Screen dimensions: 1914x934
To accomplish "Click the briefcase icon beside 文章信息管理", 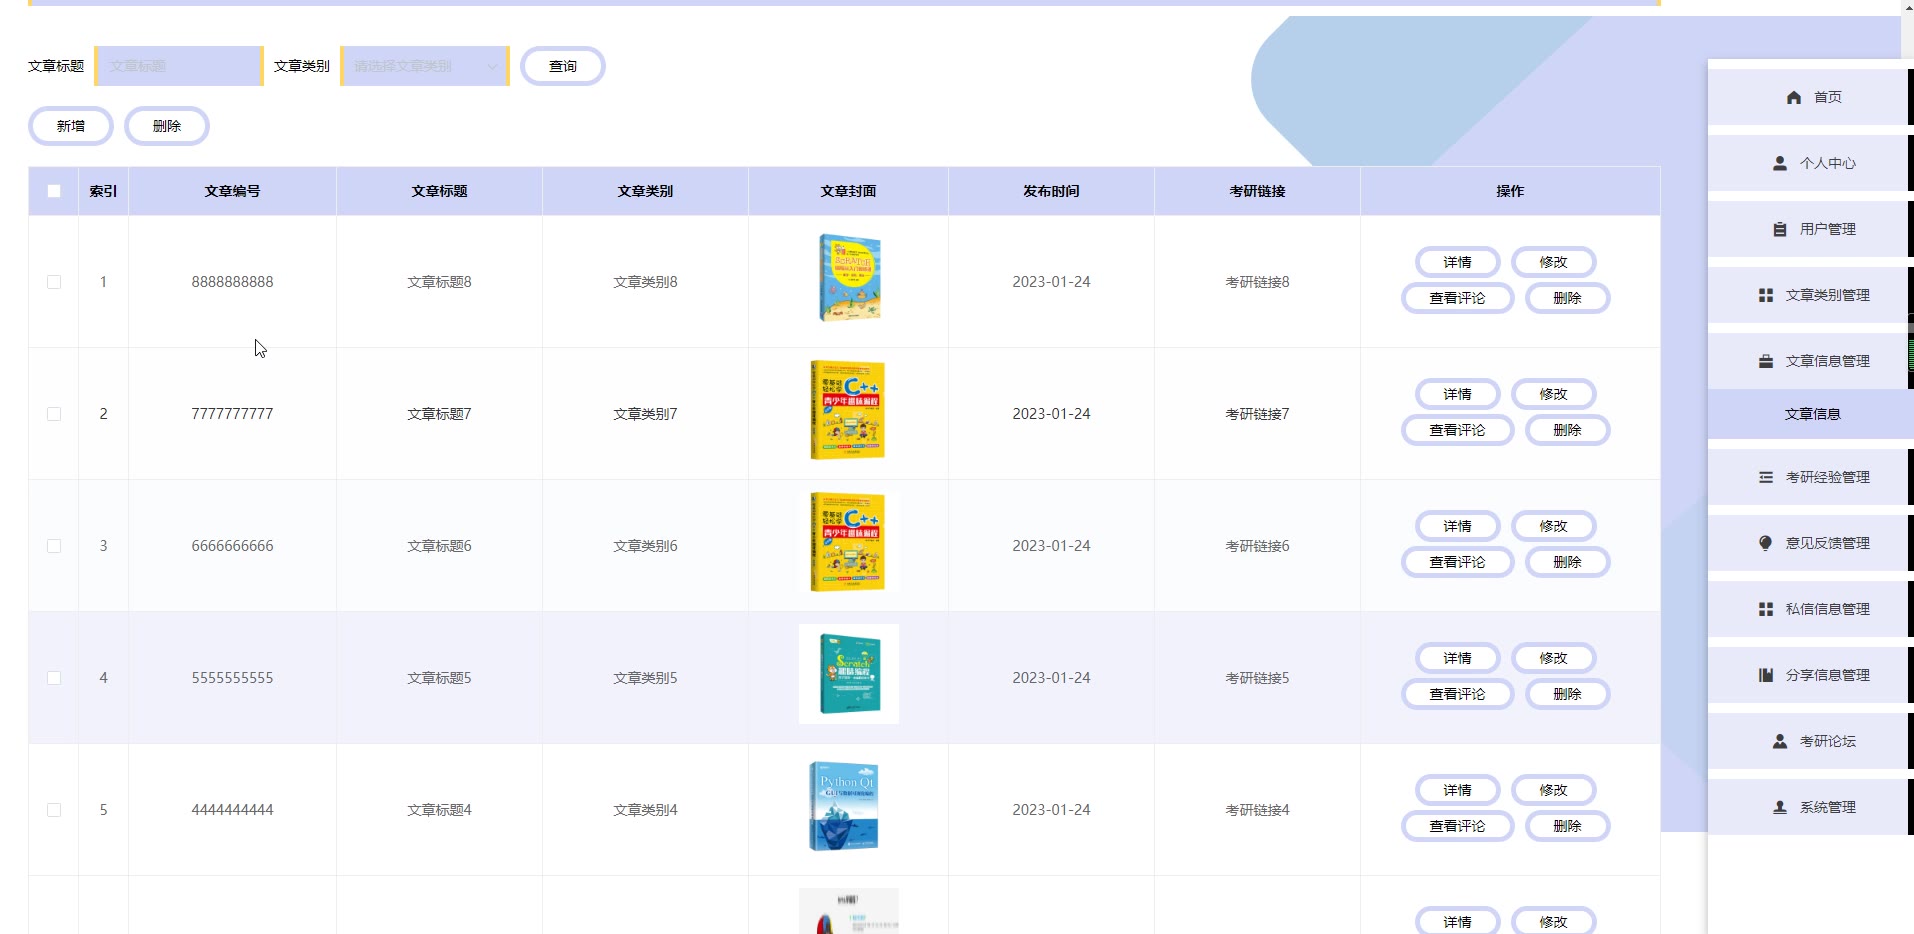I will coord(1765,361).
